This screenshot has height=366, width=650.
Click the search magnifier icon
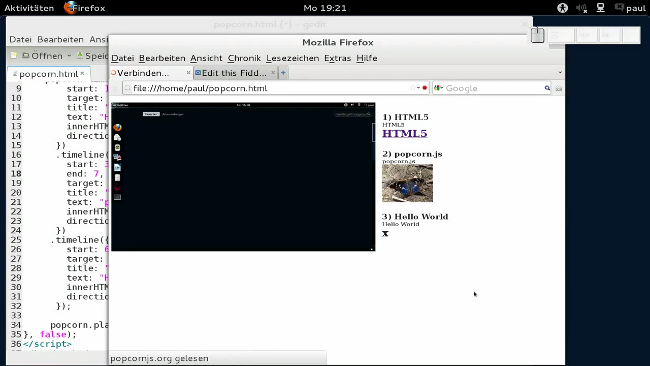pos(547,88)
